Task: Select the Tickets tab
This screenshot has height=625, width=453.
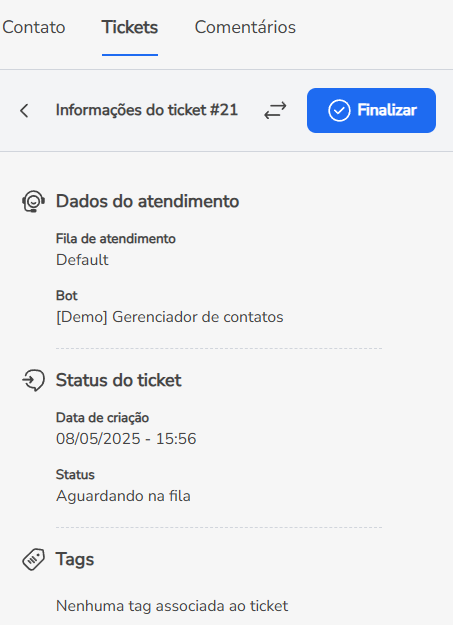Action: point(130,27)
